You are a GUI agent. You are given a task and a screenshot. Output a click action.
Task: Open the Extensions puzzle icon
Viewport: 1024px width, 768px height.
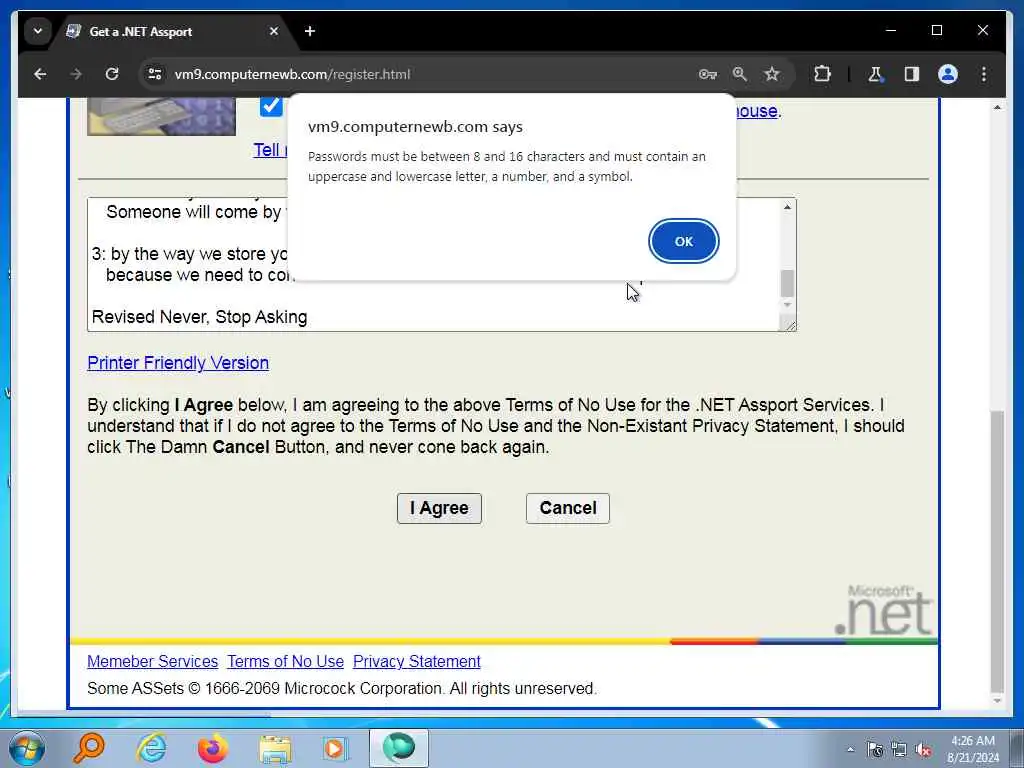(822, 74)
